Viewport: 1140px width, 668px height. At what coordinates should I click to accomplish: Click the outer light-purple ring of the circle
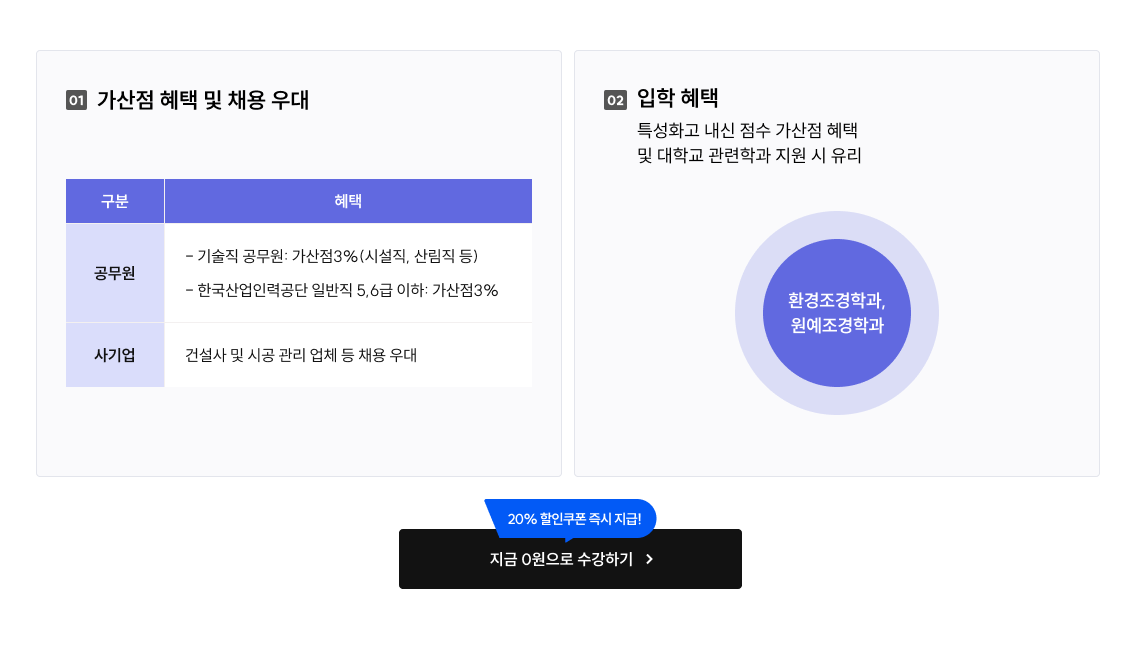[x=836, y=226]
